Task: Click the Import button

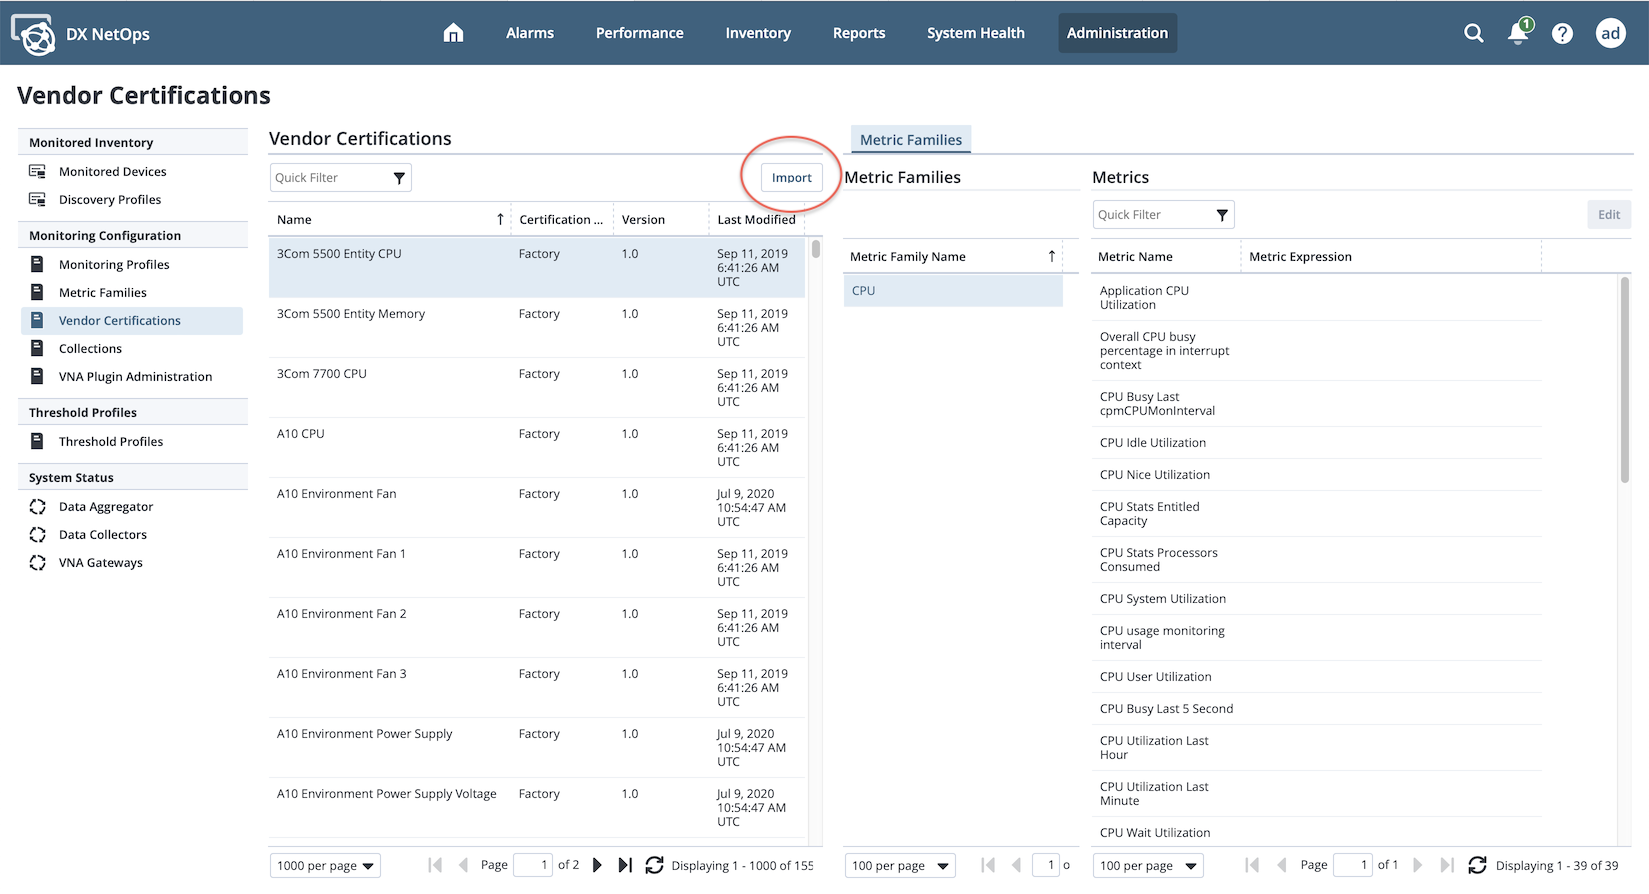Action: (791, 177)
